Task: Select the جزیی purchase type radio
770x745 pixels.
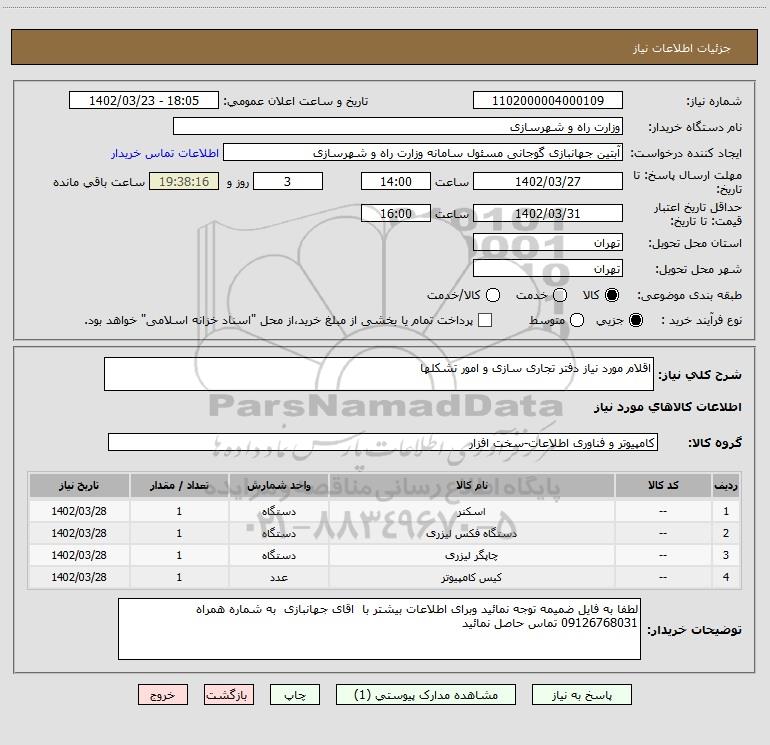Action: (636, 320)
